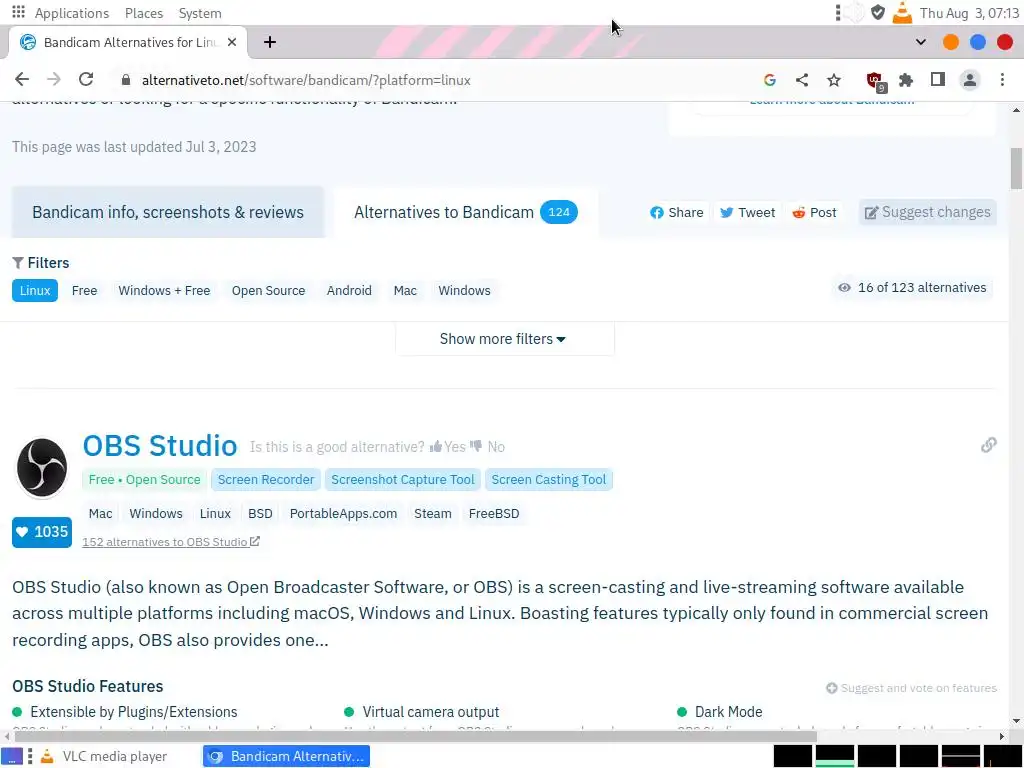Enable the Open Source filter

268,291
